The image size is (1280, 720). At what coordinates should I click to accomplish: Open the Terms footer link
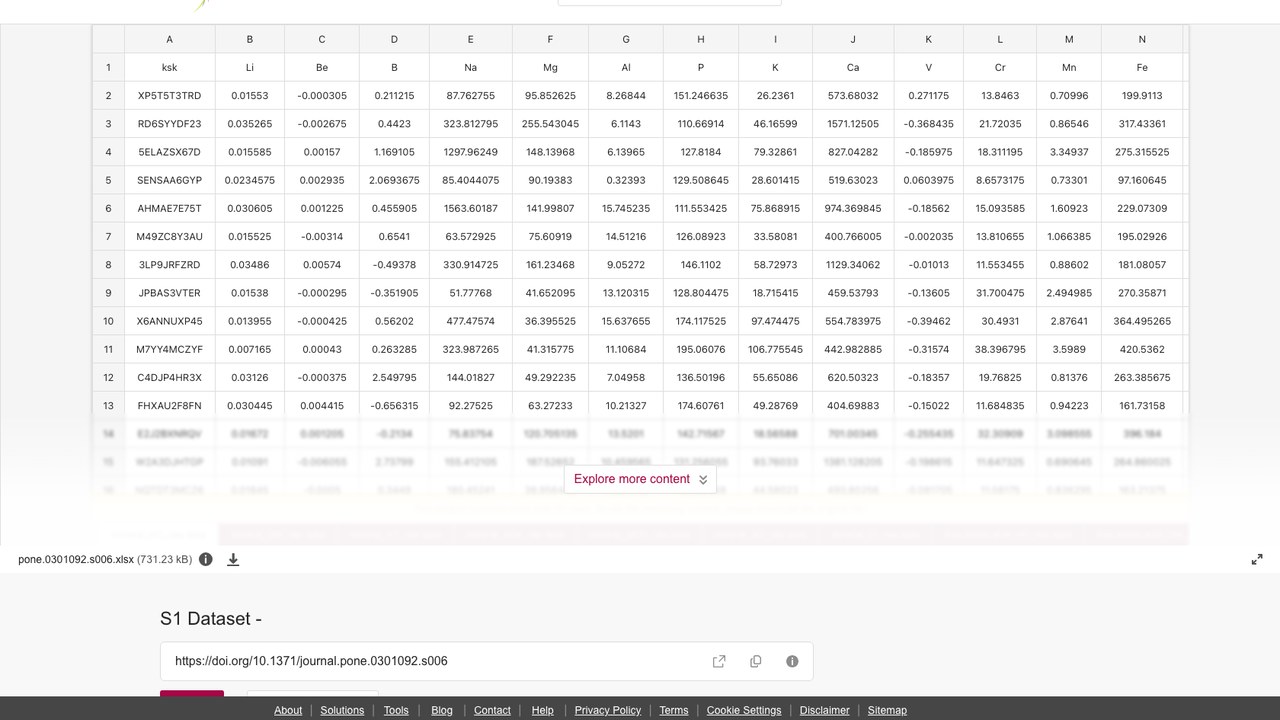click(x=674, y=710)
